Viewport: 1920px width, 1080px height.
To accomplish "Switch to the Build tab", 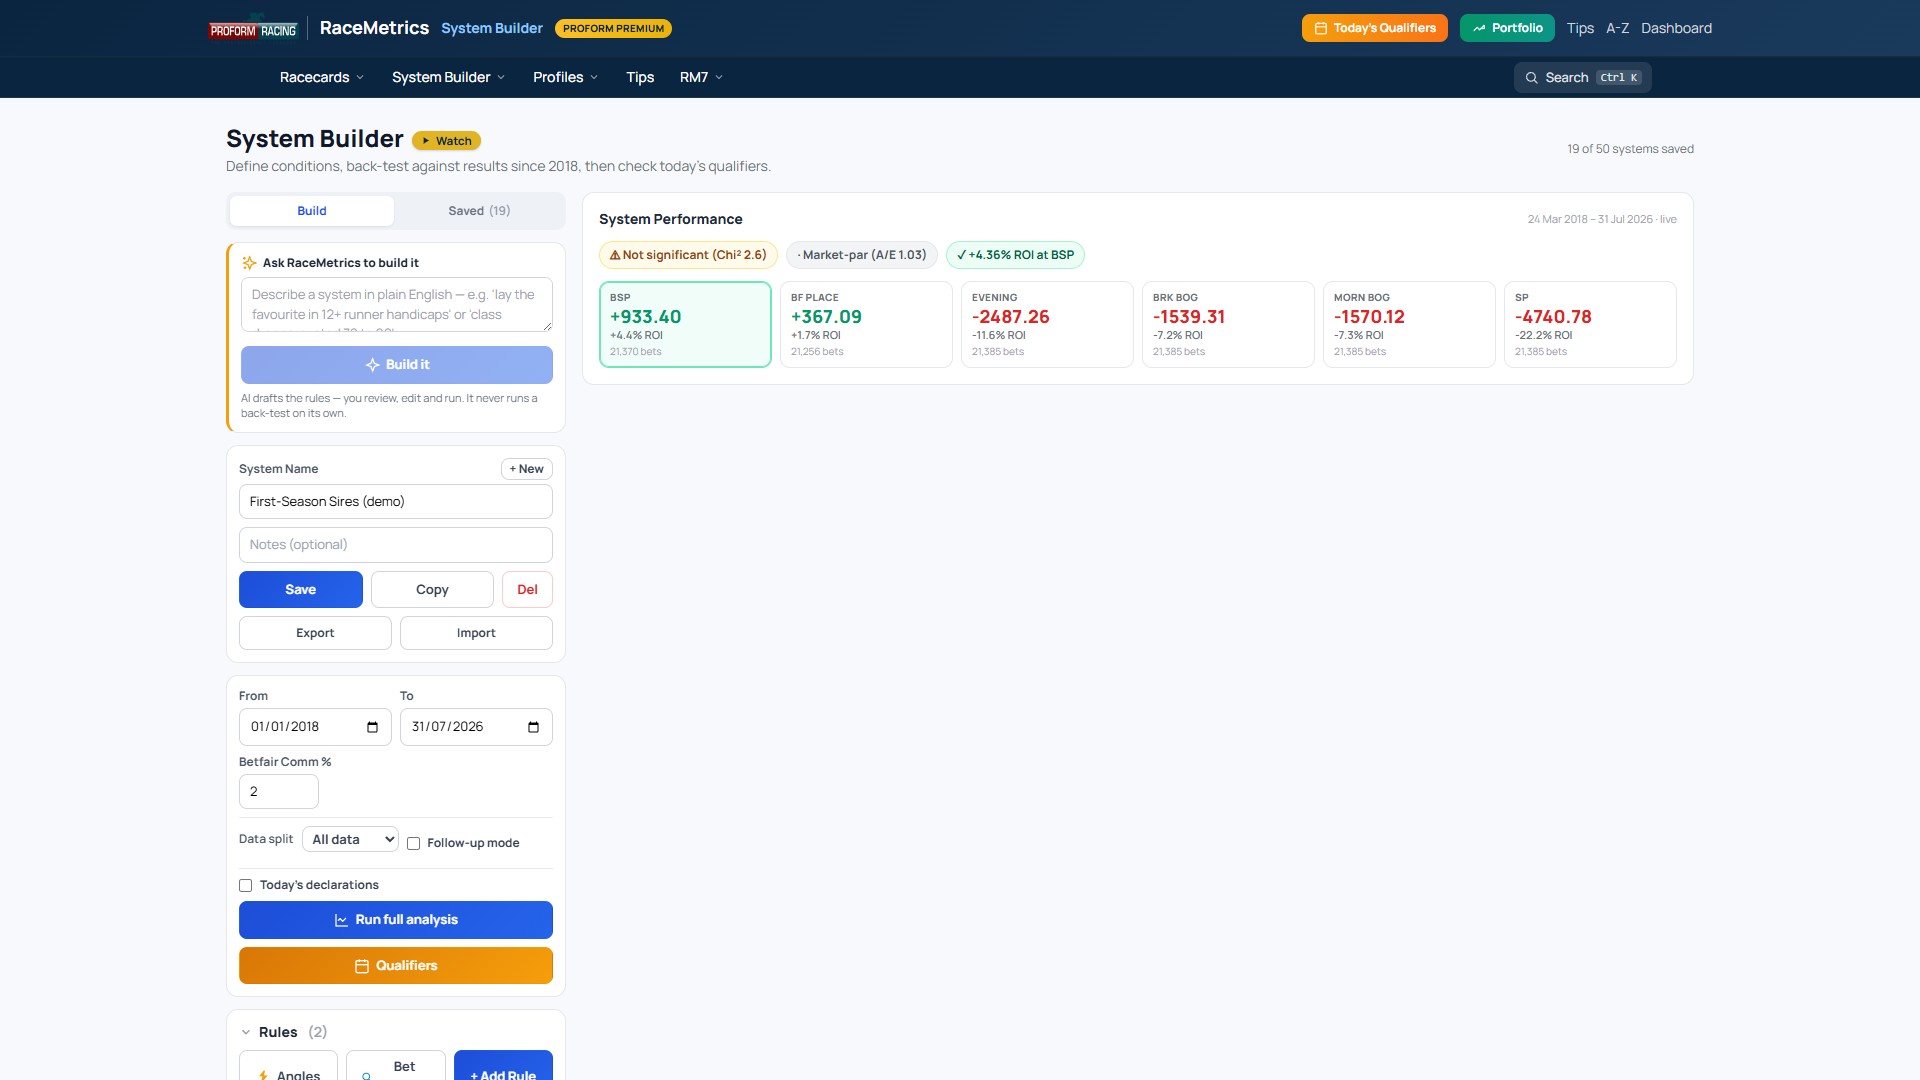I will (312, 211).
